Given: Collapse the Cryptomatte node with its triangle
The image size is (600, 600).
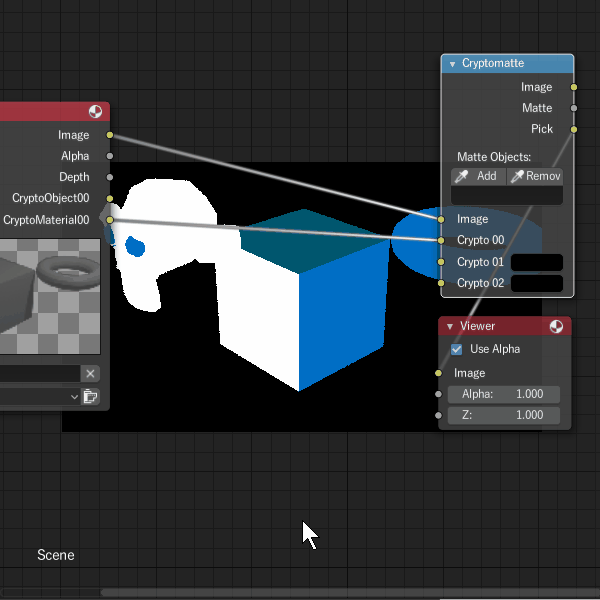Looking at the screenshot, I should (x=452, y=64).
